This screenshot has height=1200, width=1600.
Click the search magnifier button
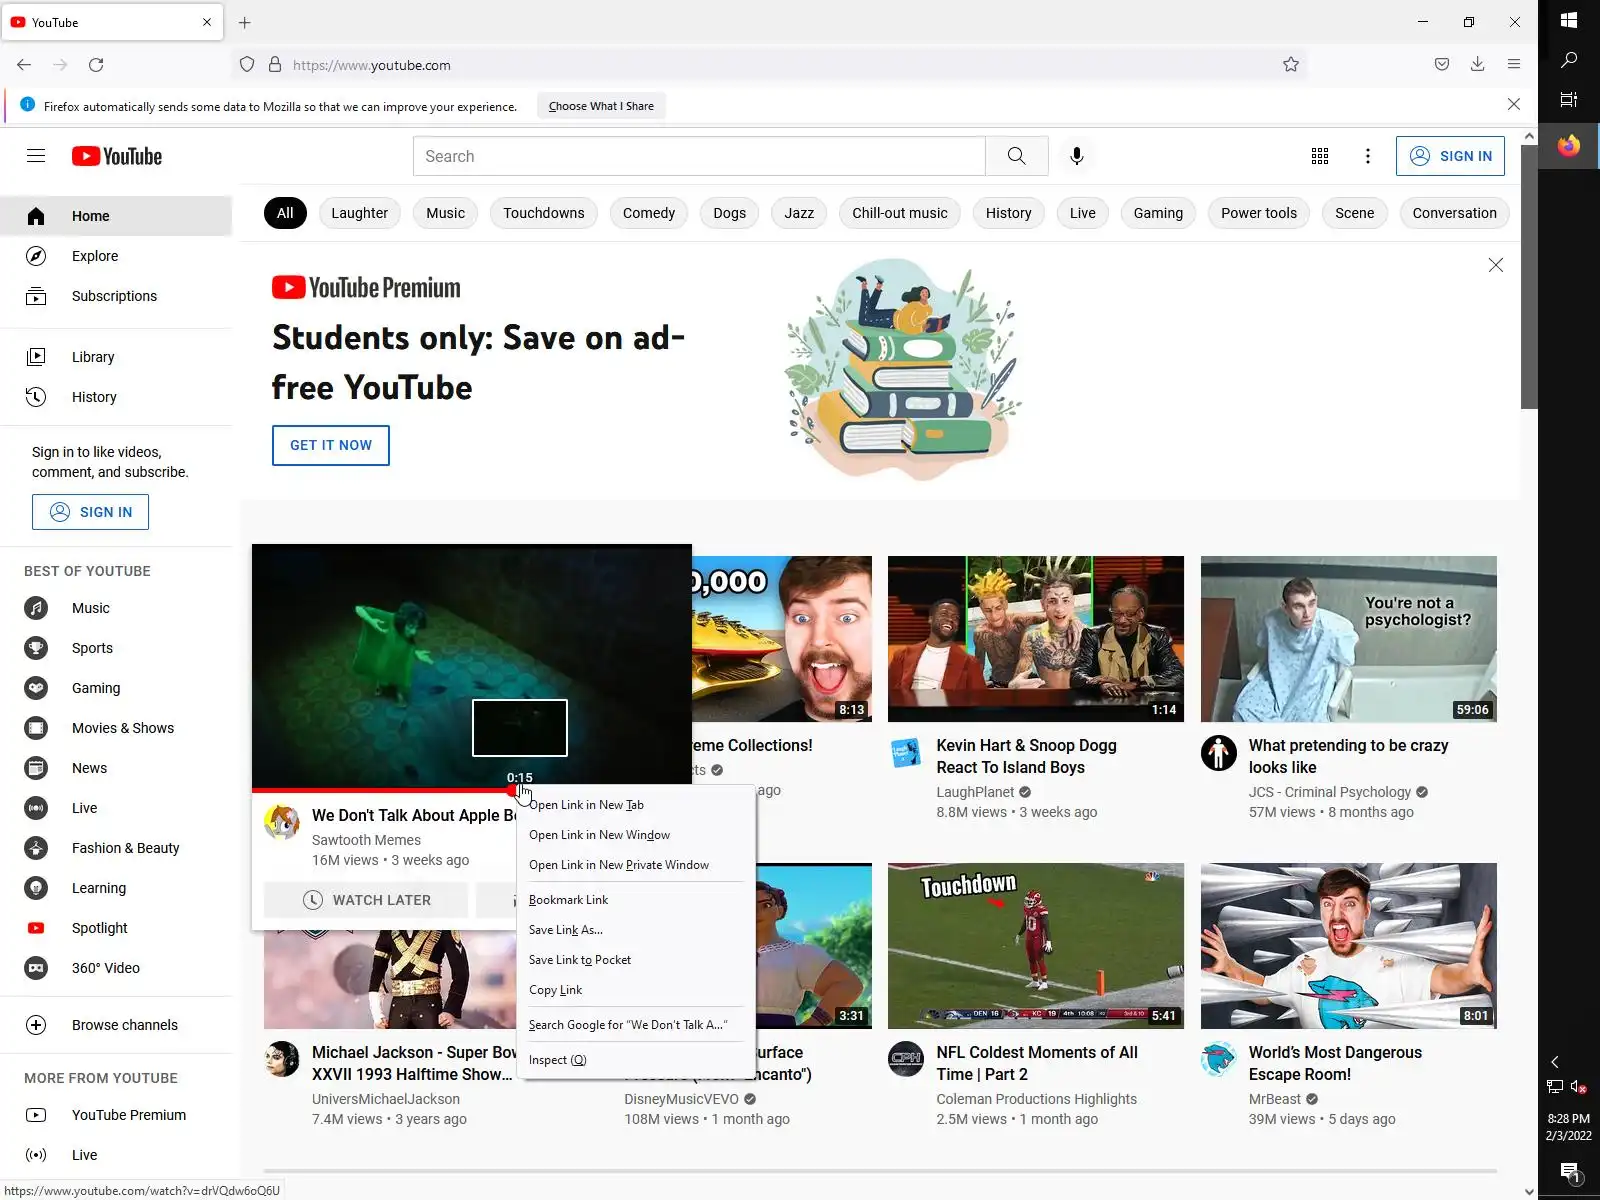[x=1016, y=156]
